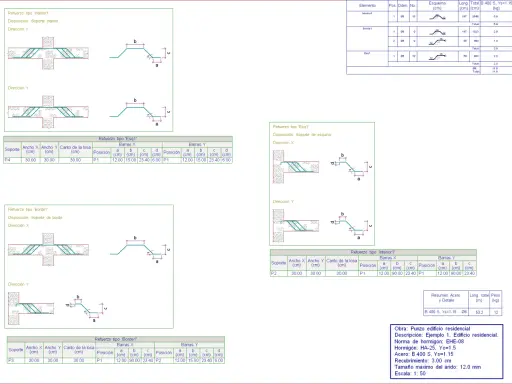The width and height of the screenshot is (512, 384).
Task: Select 'Ancho X' header in the P2 table
Action: 297,263
